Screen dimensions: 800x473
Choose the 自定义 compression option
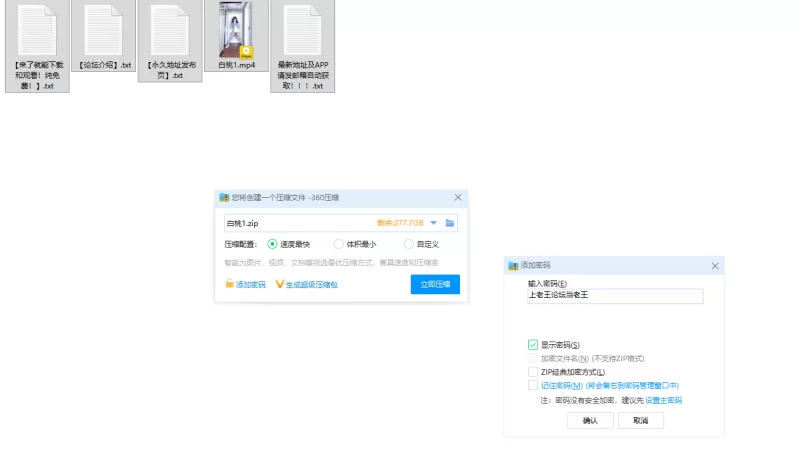tap(409, 244)
